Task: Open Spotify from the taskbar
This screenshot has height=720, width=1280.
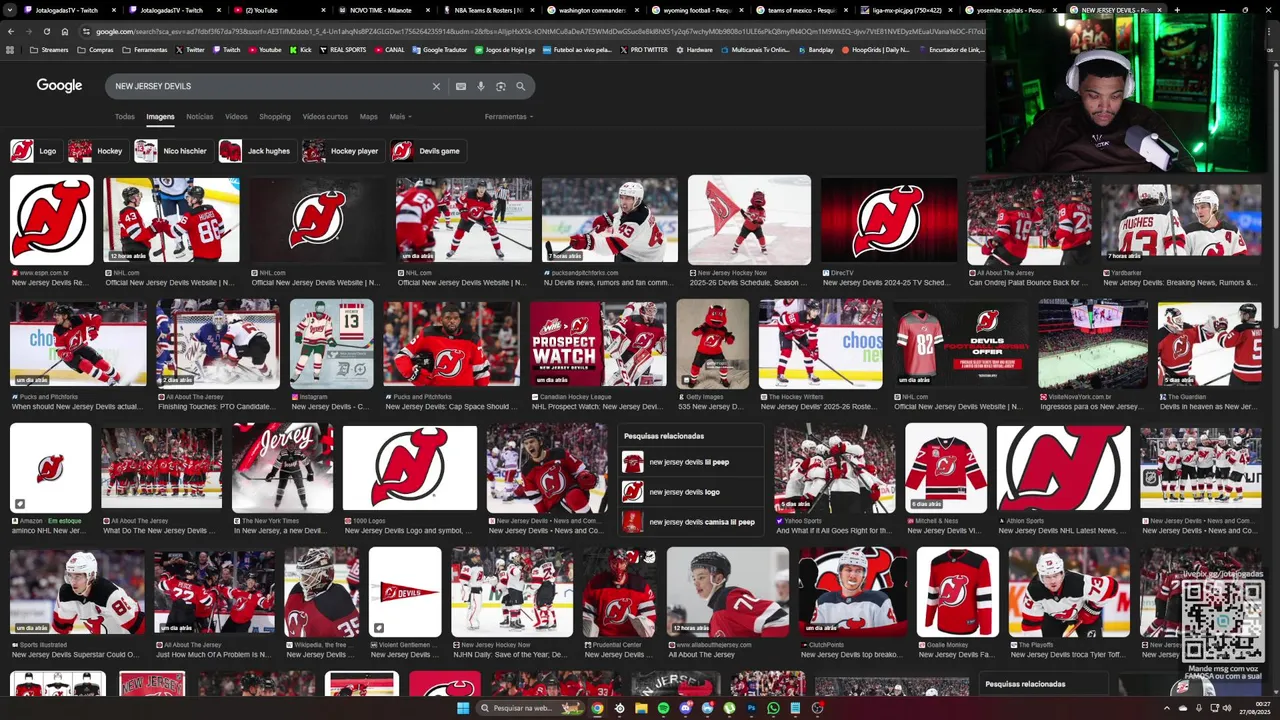Action: tap(663, 708)
